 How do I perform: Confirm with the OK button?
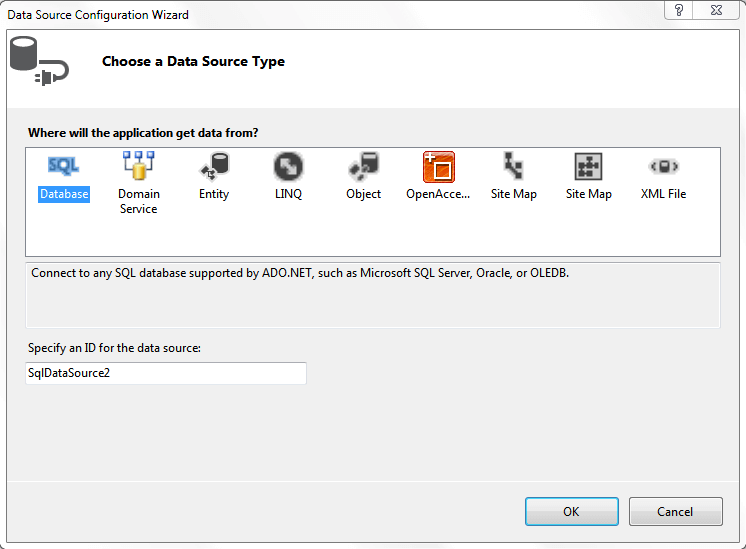(572, 511)
